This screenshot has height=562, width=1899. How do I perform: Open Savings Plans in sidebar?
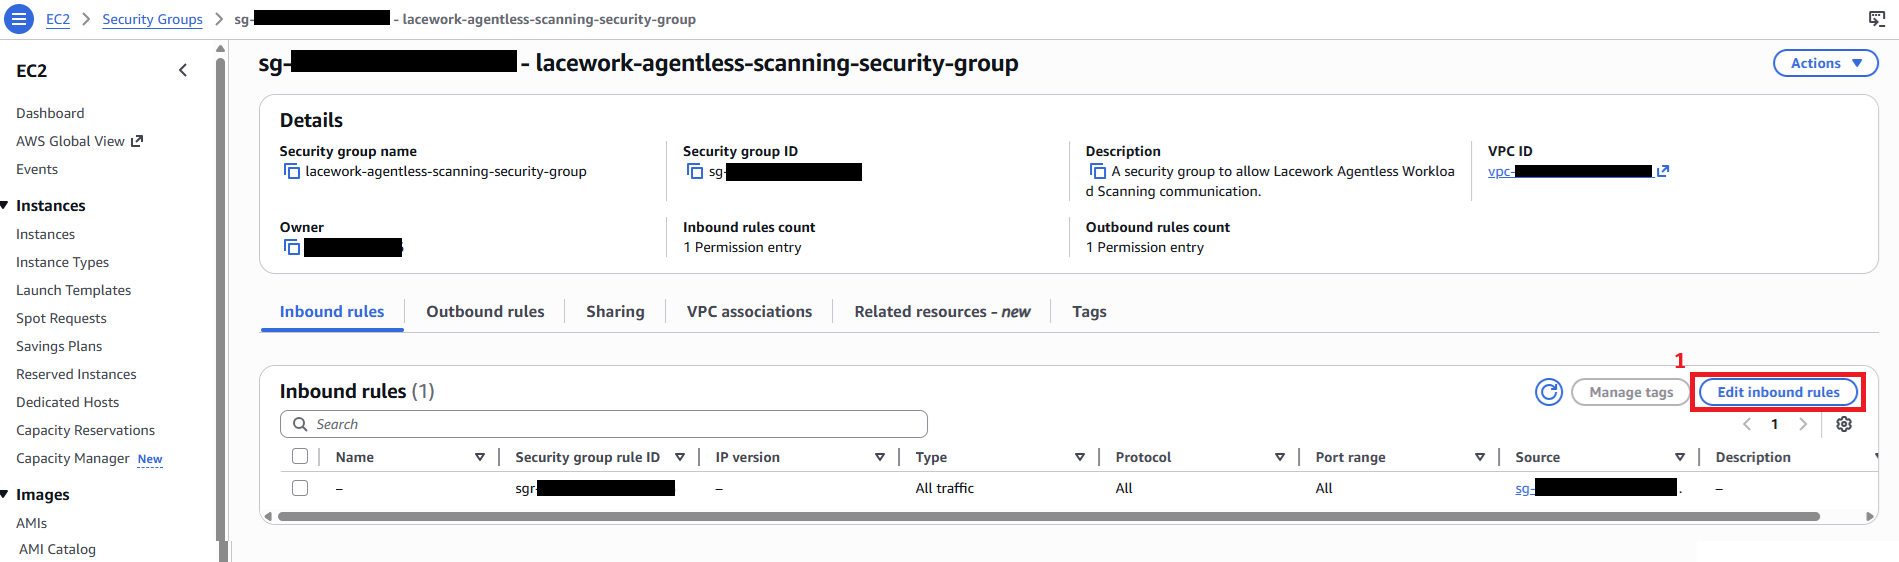pos(59,346)
